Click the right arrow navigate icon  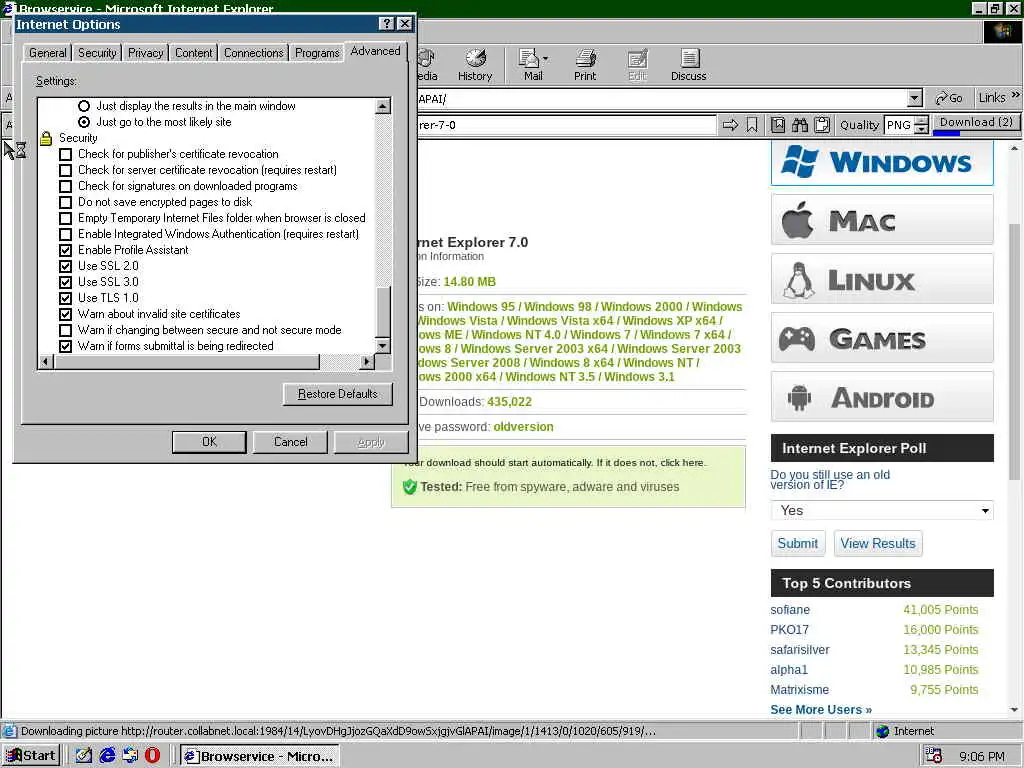click(730, 125)
